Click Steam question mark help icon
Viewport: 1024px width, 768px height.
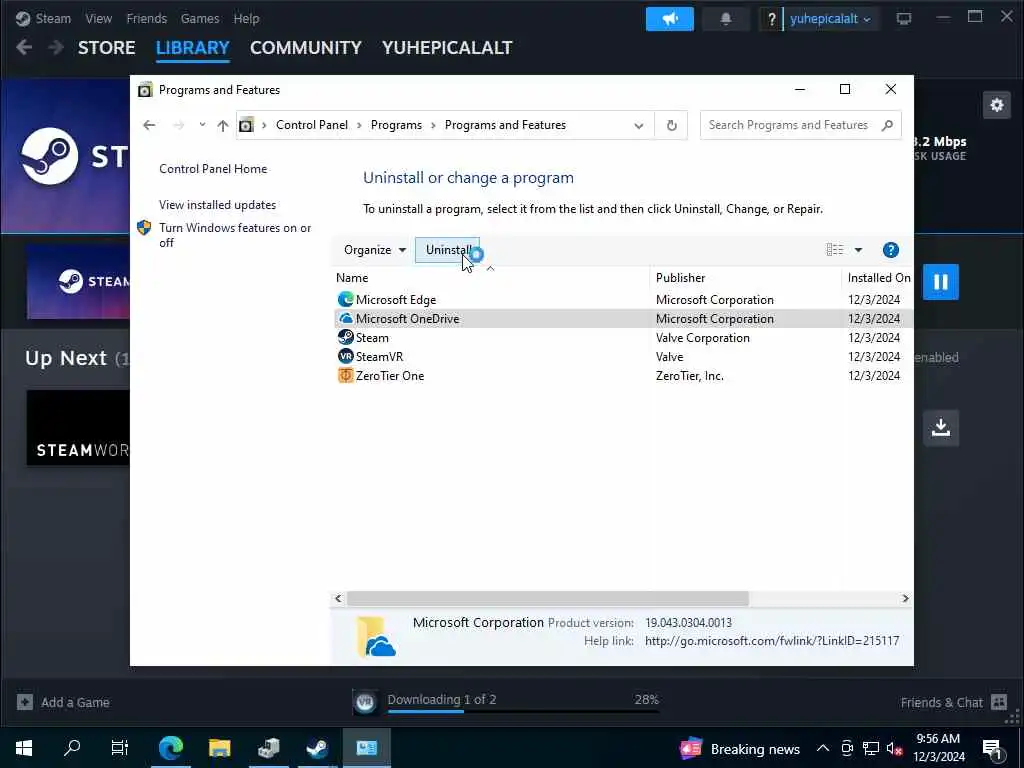coord(771,19)
